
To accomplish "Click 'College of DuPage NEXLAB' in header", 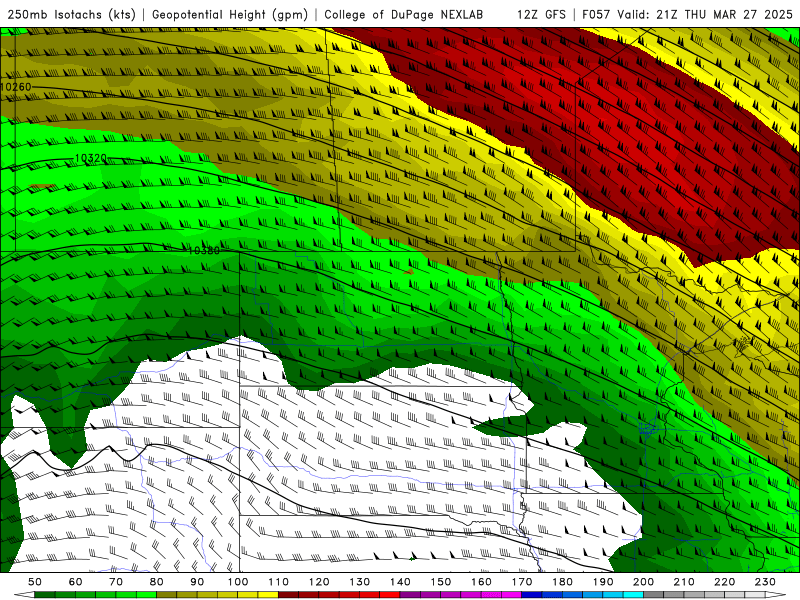I will coord(404,14).
